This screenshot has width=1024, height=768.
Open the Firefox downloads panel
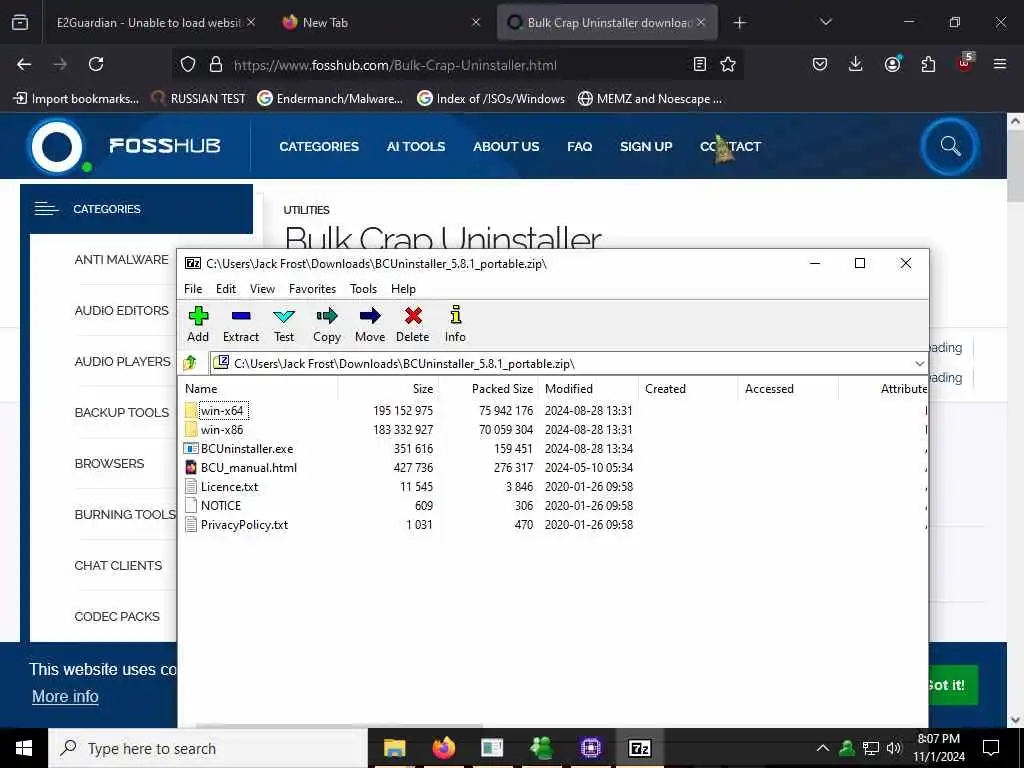pos(856,64)
